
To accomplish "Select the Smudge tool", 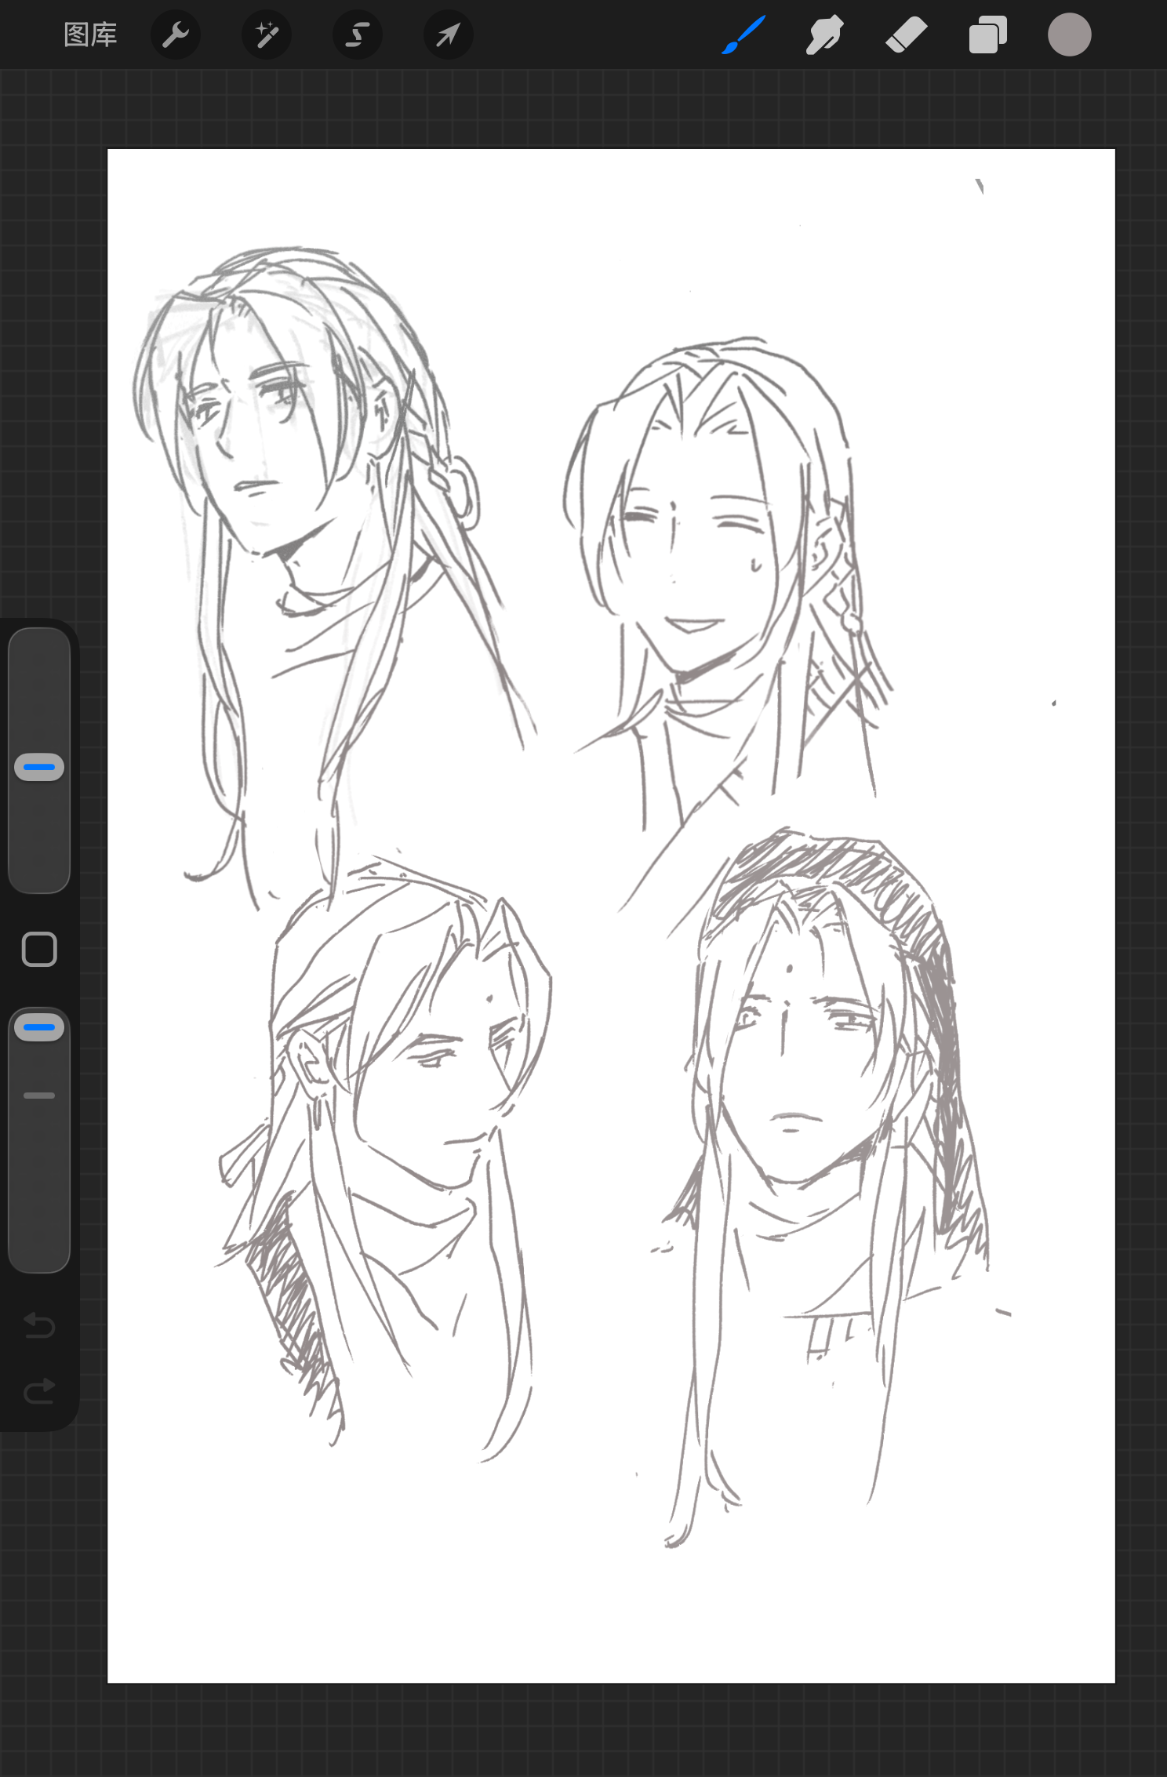I will 825,35.
